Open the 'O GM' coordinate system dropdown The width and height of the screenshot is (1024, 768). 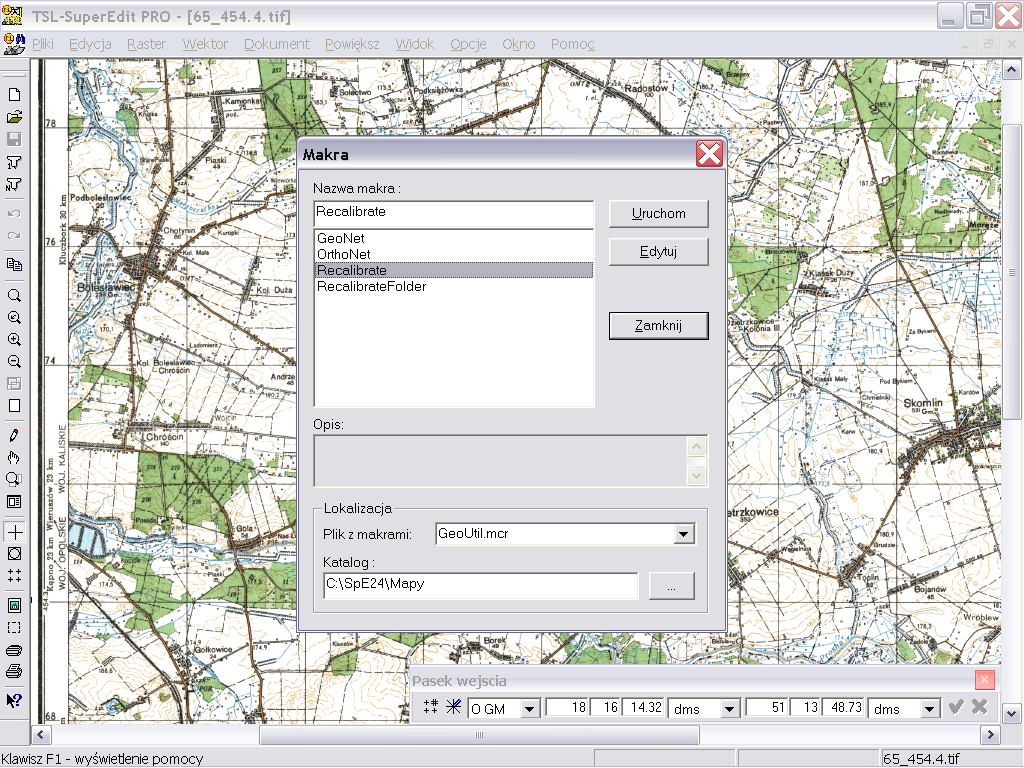(530, 709)
